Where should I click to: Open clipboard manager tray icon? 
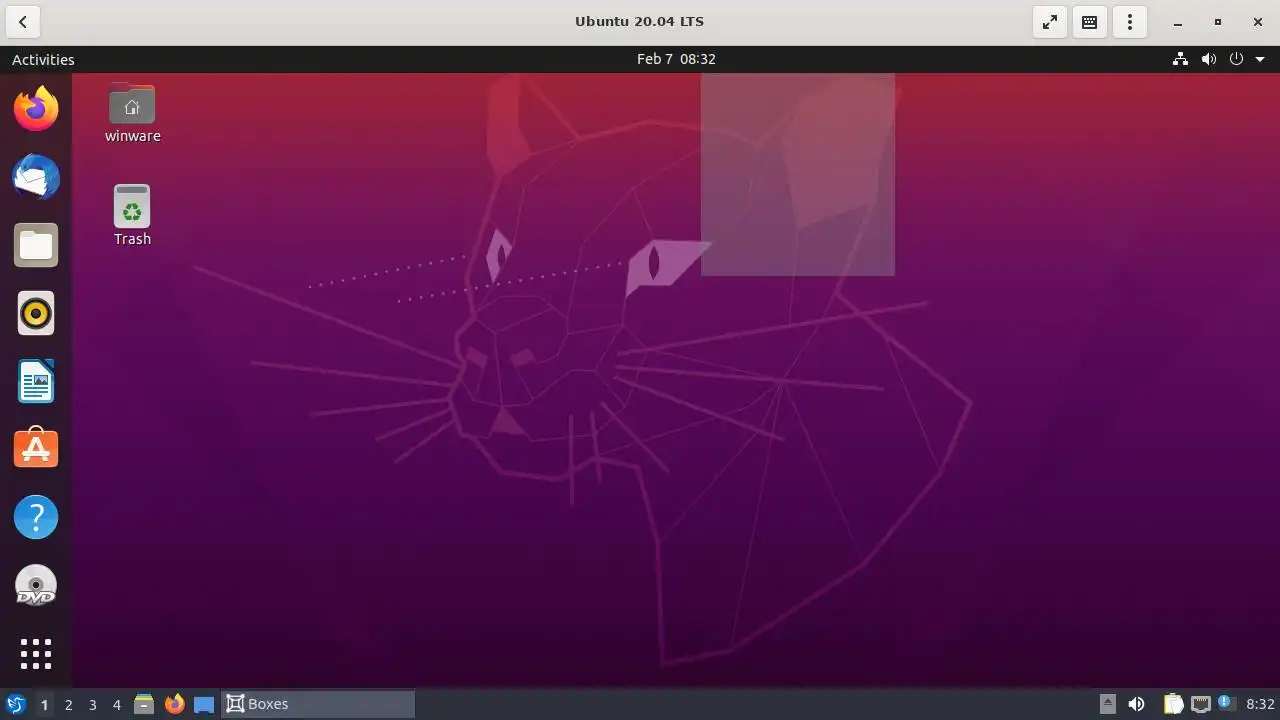tap(1174, 704)
